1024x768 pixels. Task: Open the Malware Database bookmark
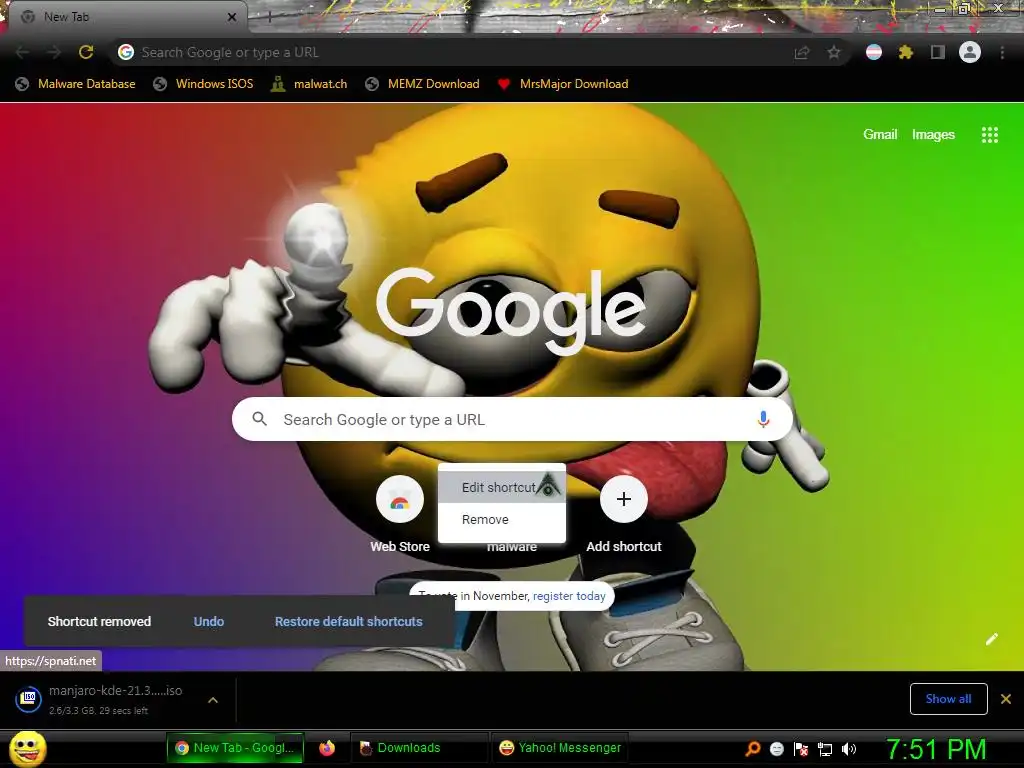coord(76,84)
